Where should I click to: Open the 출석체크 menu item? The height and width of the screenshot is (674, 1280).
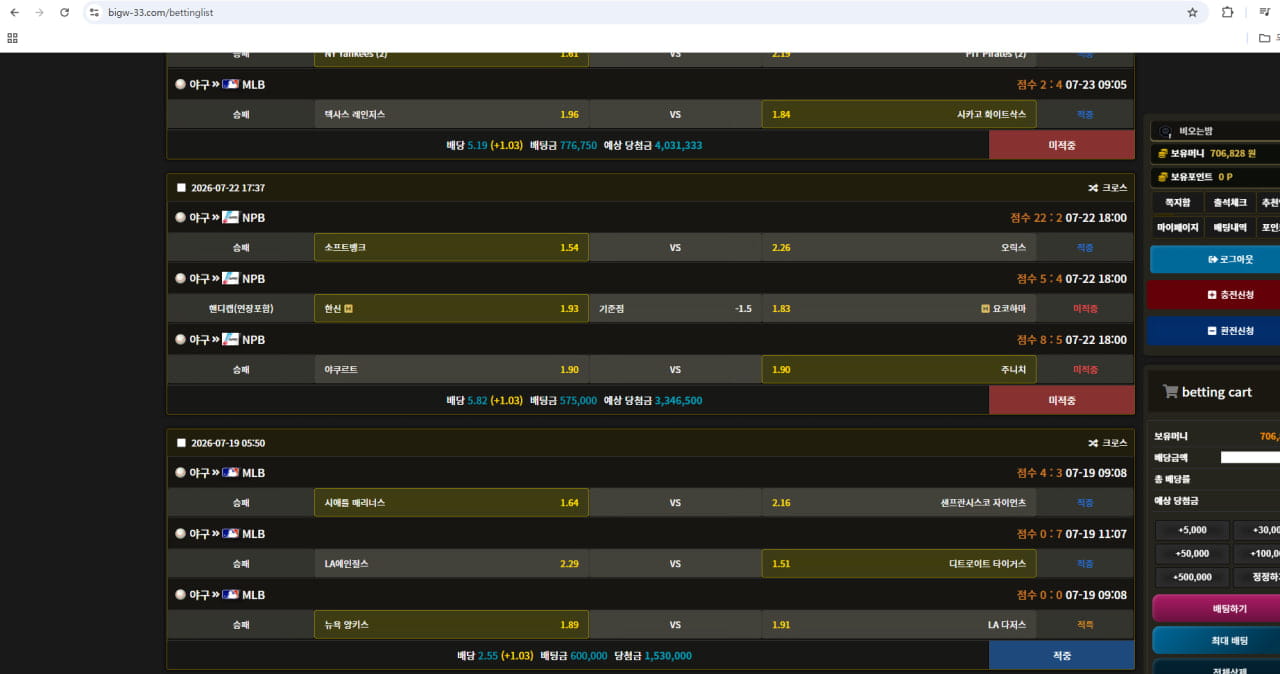[x=1229, y=202]
